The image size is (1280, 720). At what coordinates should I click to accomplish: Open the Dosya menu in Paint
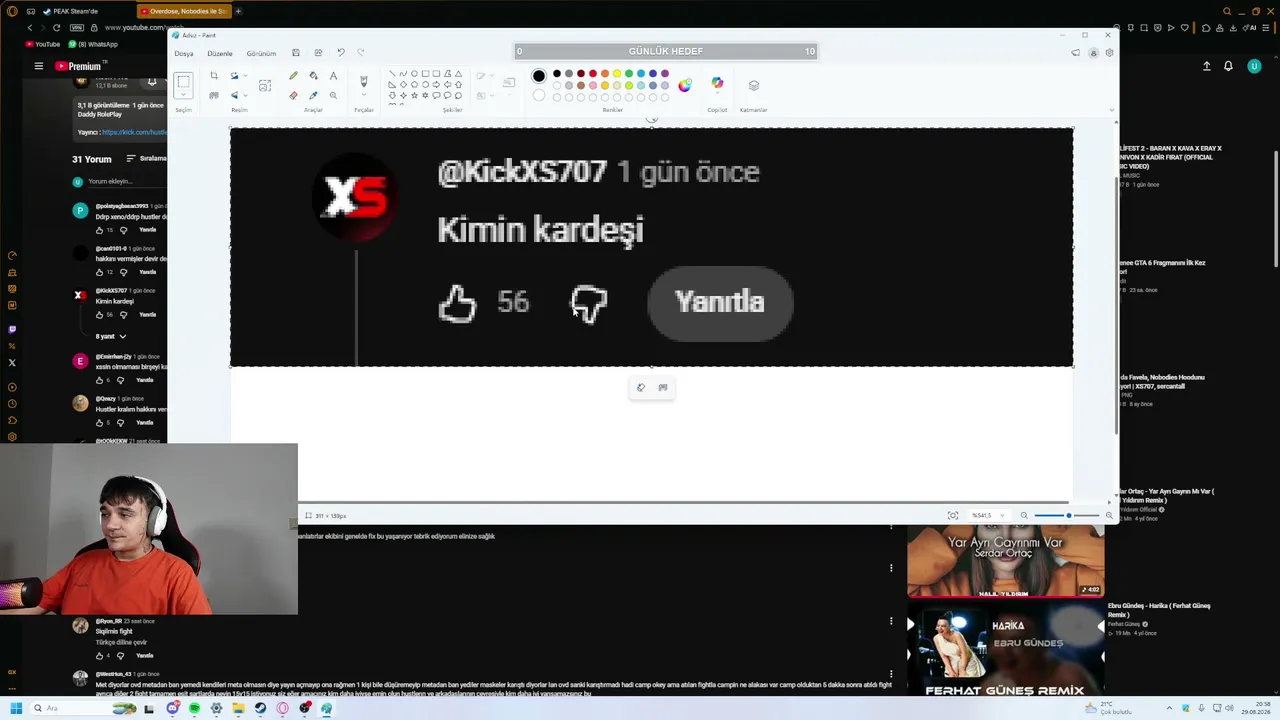tap(184, 53)
